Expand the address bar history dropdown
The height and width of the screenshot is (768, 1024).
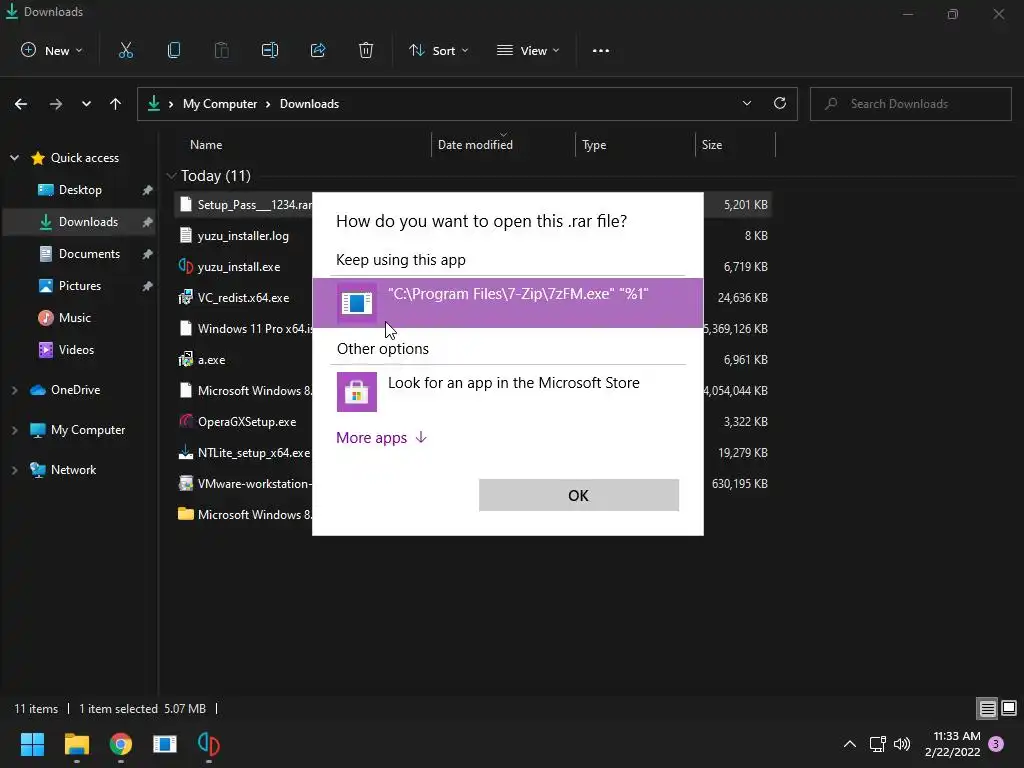coord(746,103)
